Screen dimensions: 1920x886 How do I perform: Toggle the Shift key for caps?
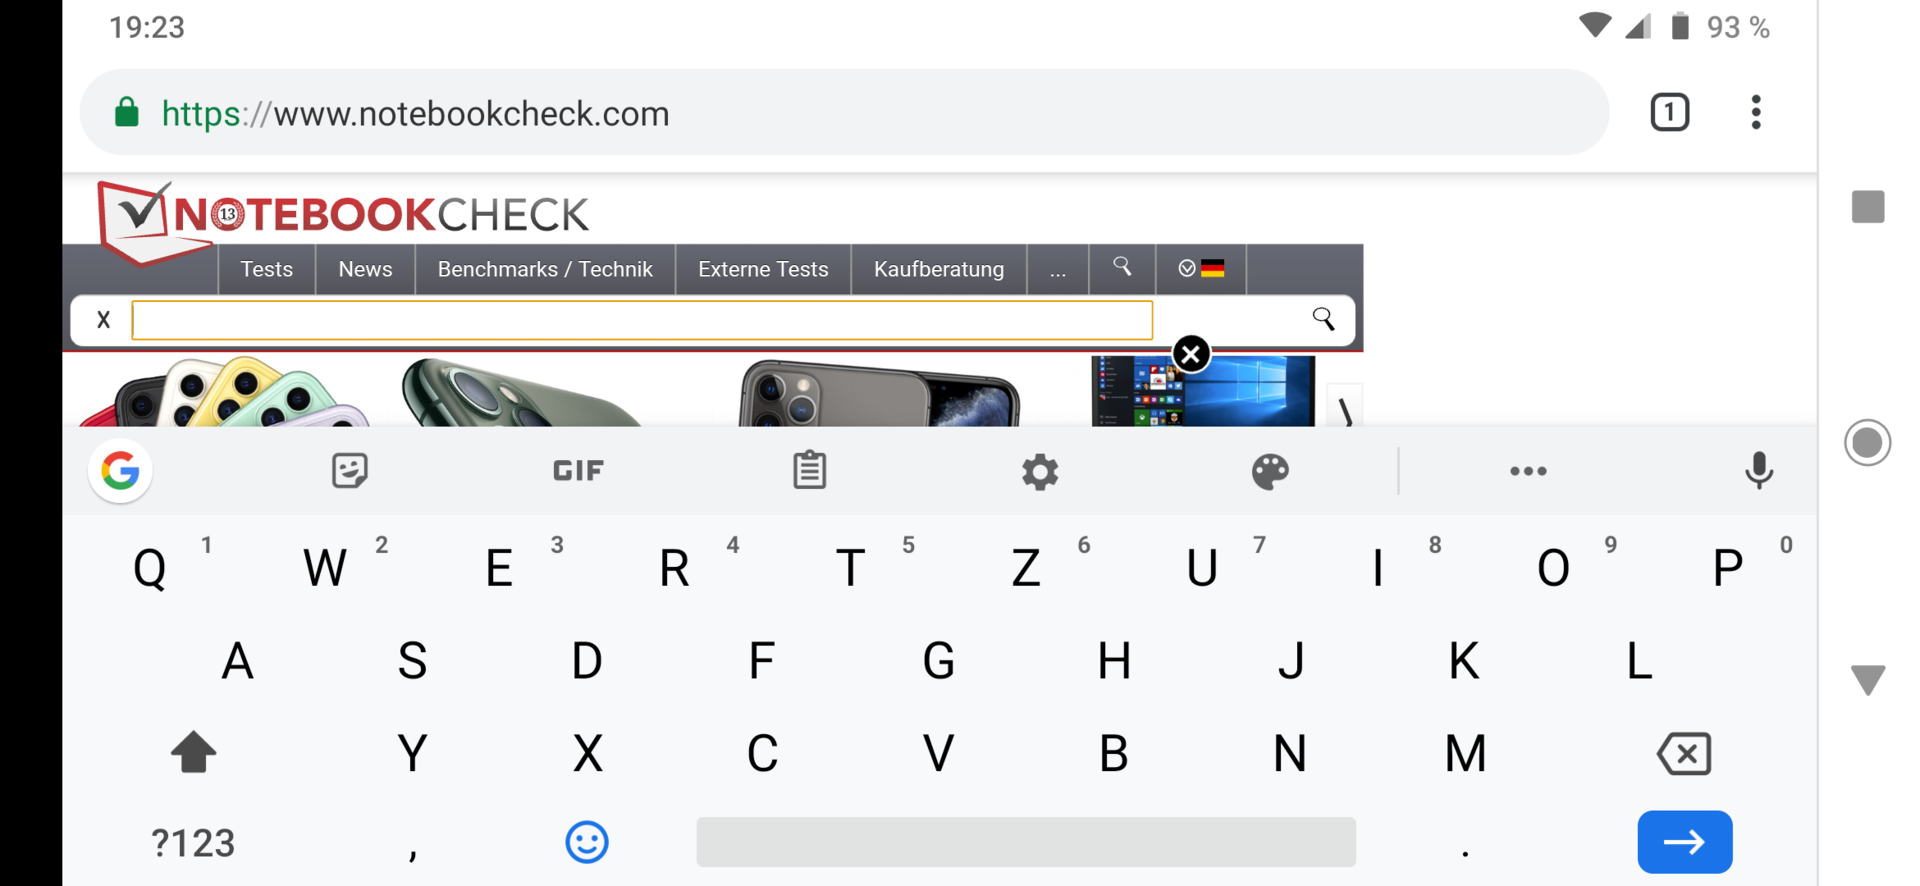(x=193, y=753)
